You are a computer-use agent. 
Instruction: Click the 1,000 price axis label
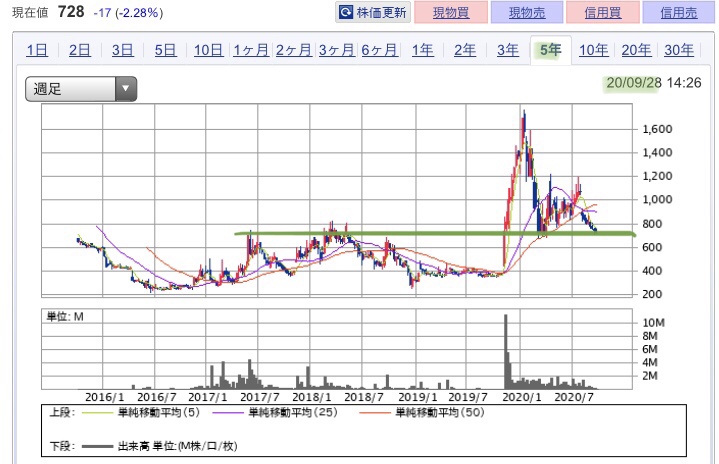(657, 199)
